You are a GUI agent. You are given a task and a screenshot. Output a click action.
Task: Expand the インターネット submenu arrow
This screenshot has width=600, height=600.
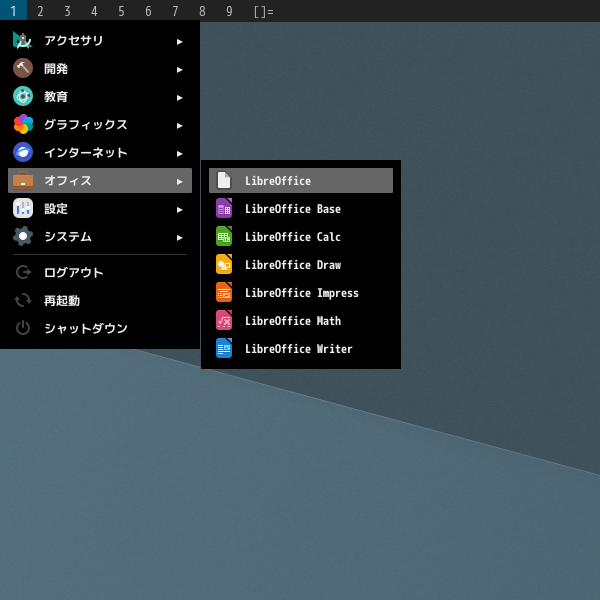(179, 154)
